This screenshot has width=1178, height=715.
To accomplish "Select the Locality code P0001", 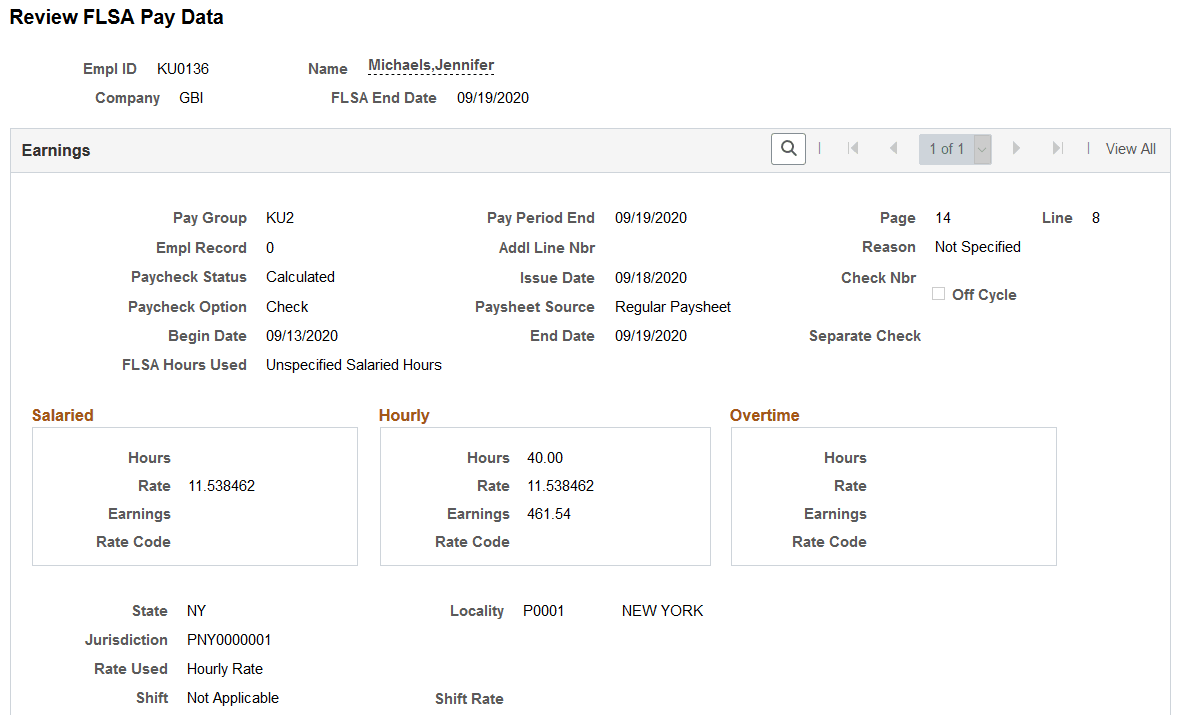I will (x=543, y=610).
